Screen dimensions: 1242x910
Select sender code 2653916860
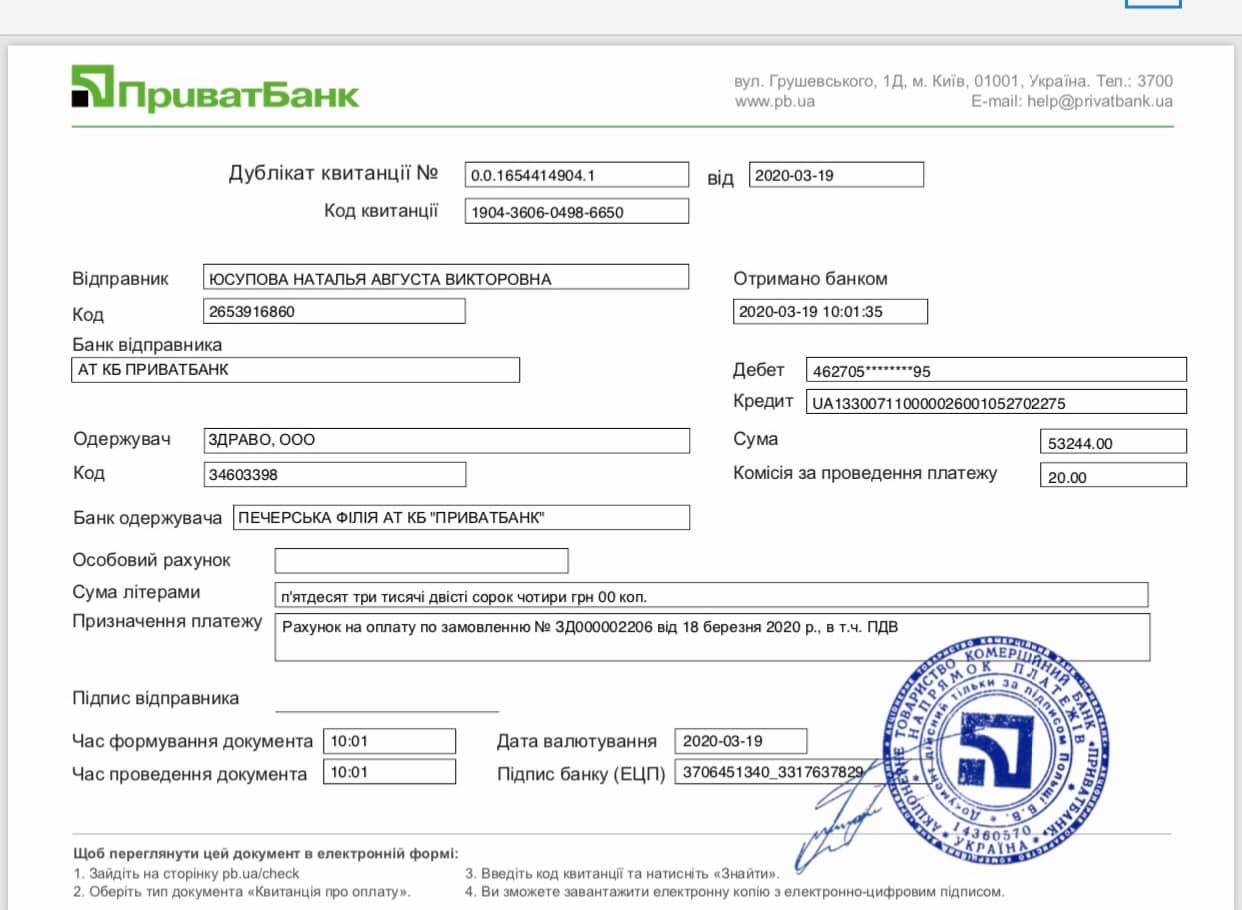tap(334, 311)
